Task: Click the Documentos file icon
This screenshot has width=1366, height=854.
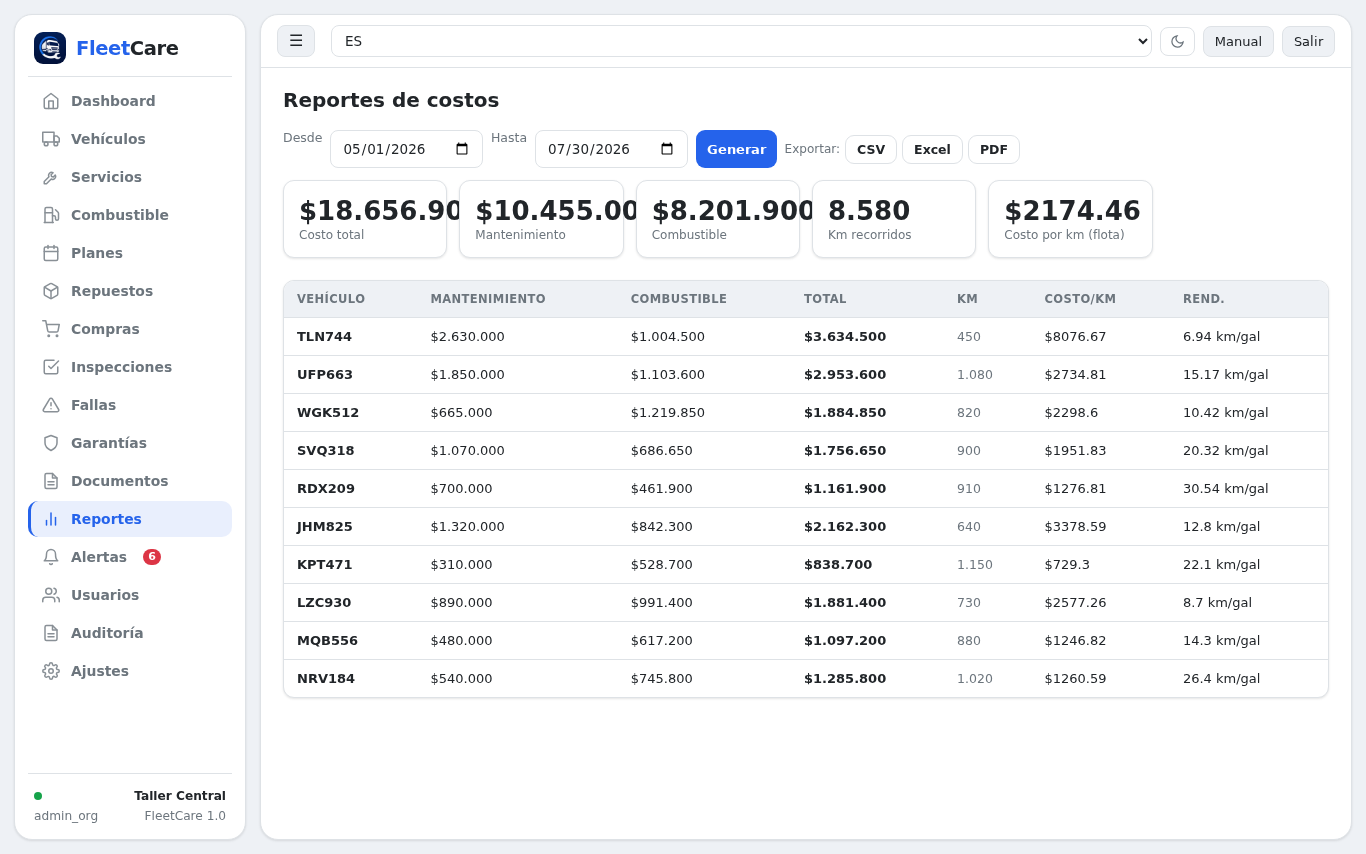Action: pyautogui.click(x=51, y=481)
